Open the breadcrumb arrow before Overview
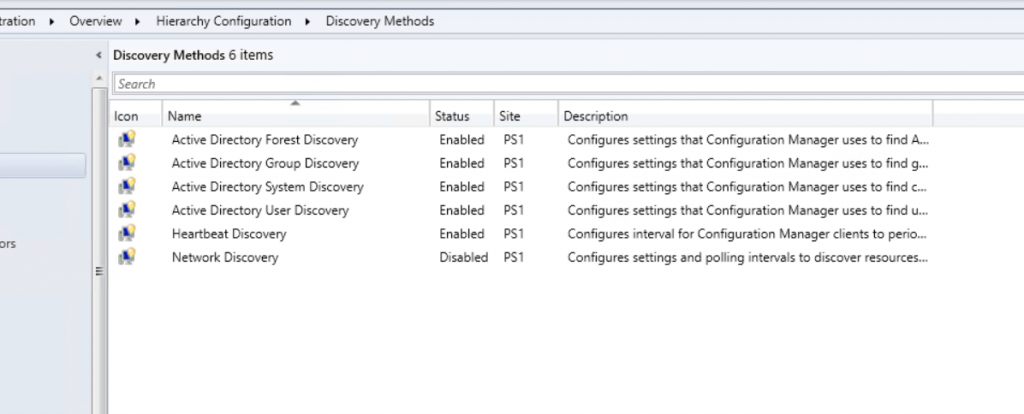The height and width of the screenshot is (414, 1024). (52, 22)
